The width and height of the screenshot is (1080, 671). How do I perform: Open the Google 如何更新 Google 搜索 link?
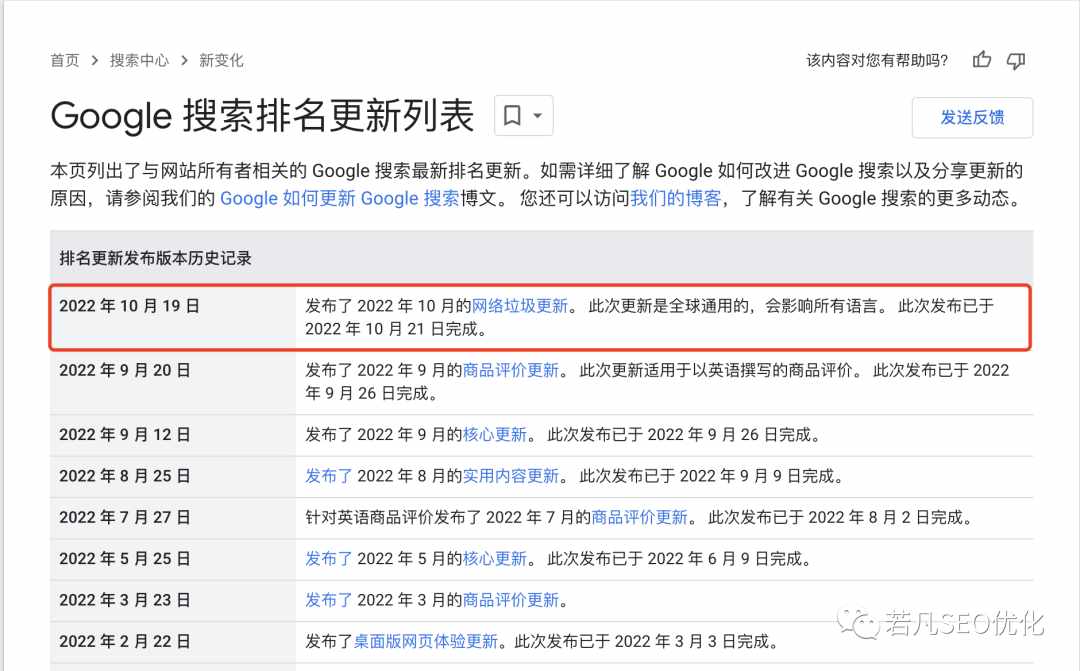(x=340, y=198)
